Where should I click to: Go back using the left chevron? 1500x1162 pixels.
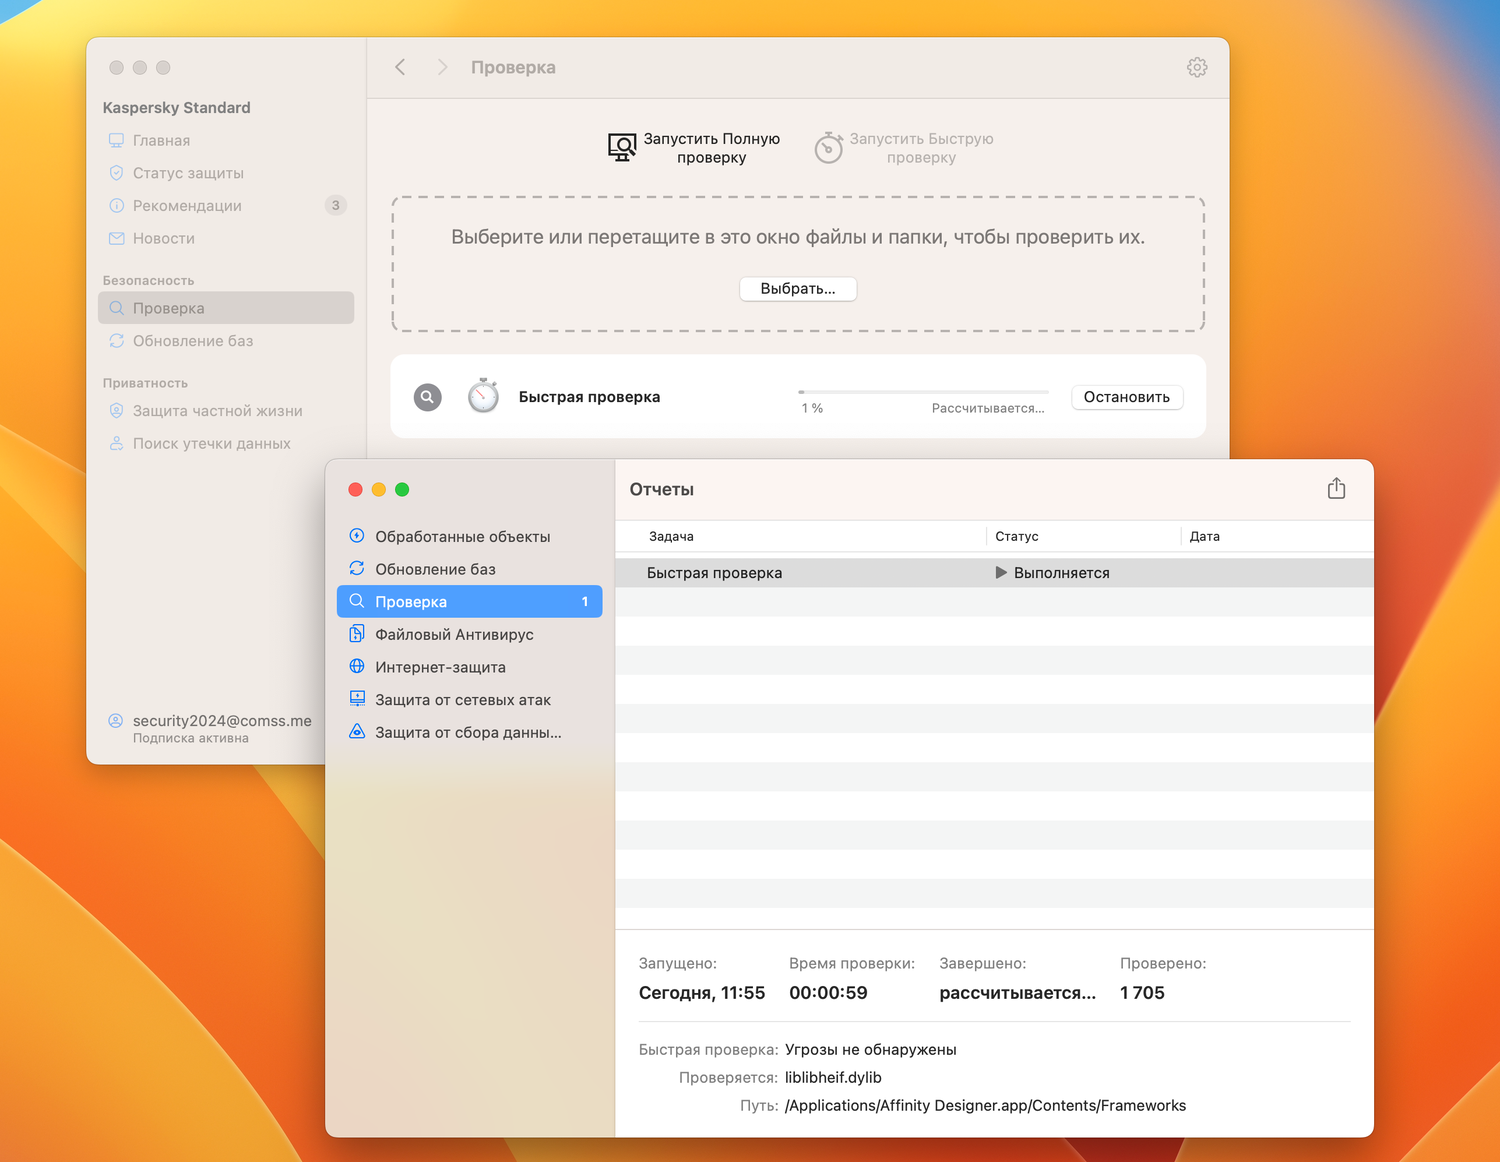click(400, 67)
